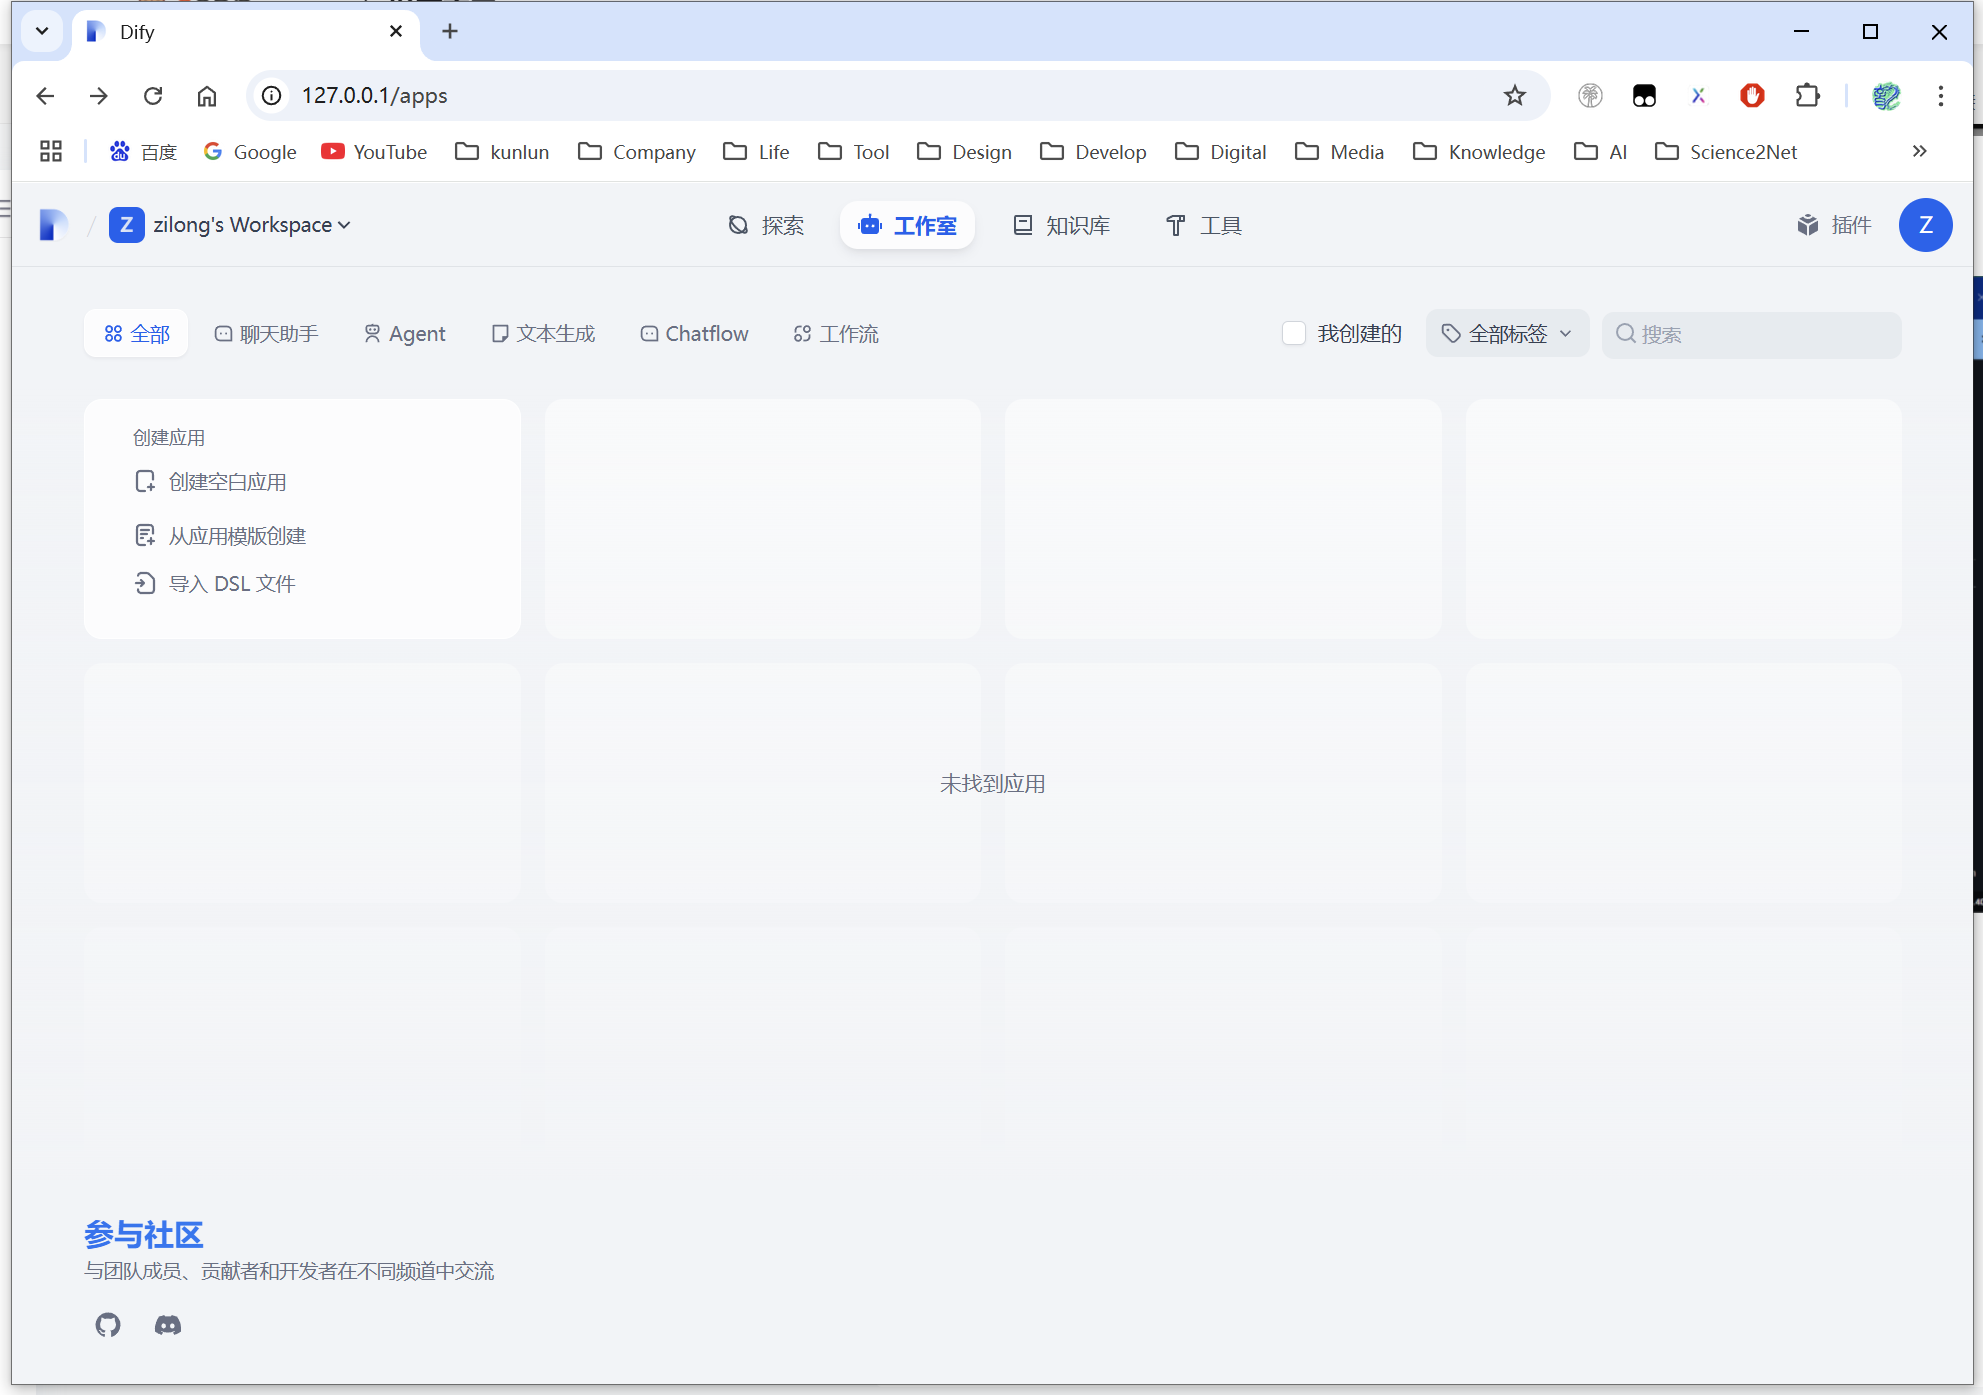Click 导入 DSL 文件 option
The height and width of the screenshot is (1395, 1983).
pos(231,584)
